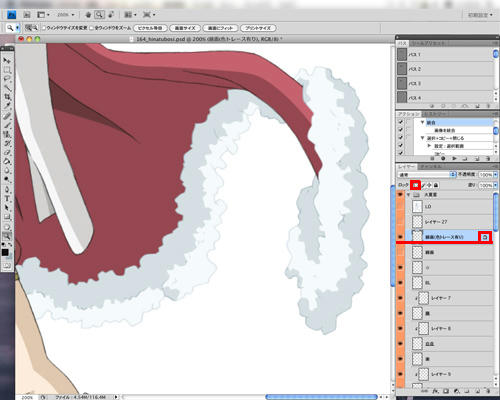This screenshot has width=500, height=400.
Task: Open the layer blend mode dropdown
Action: (427, 174)
